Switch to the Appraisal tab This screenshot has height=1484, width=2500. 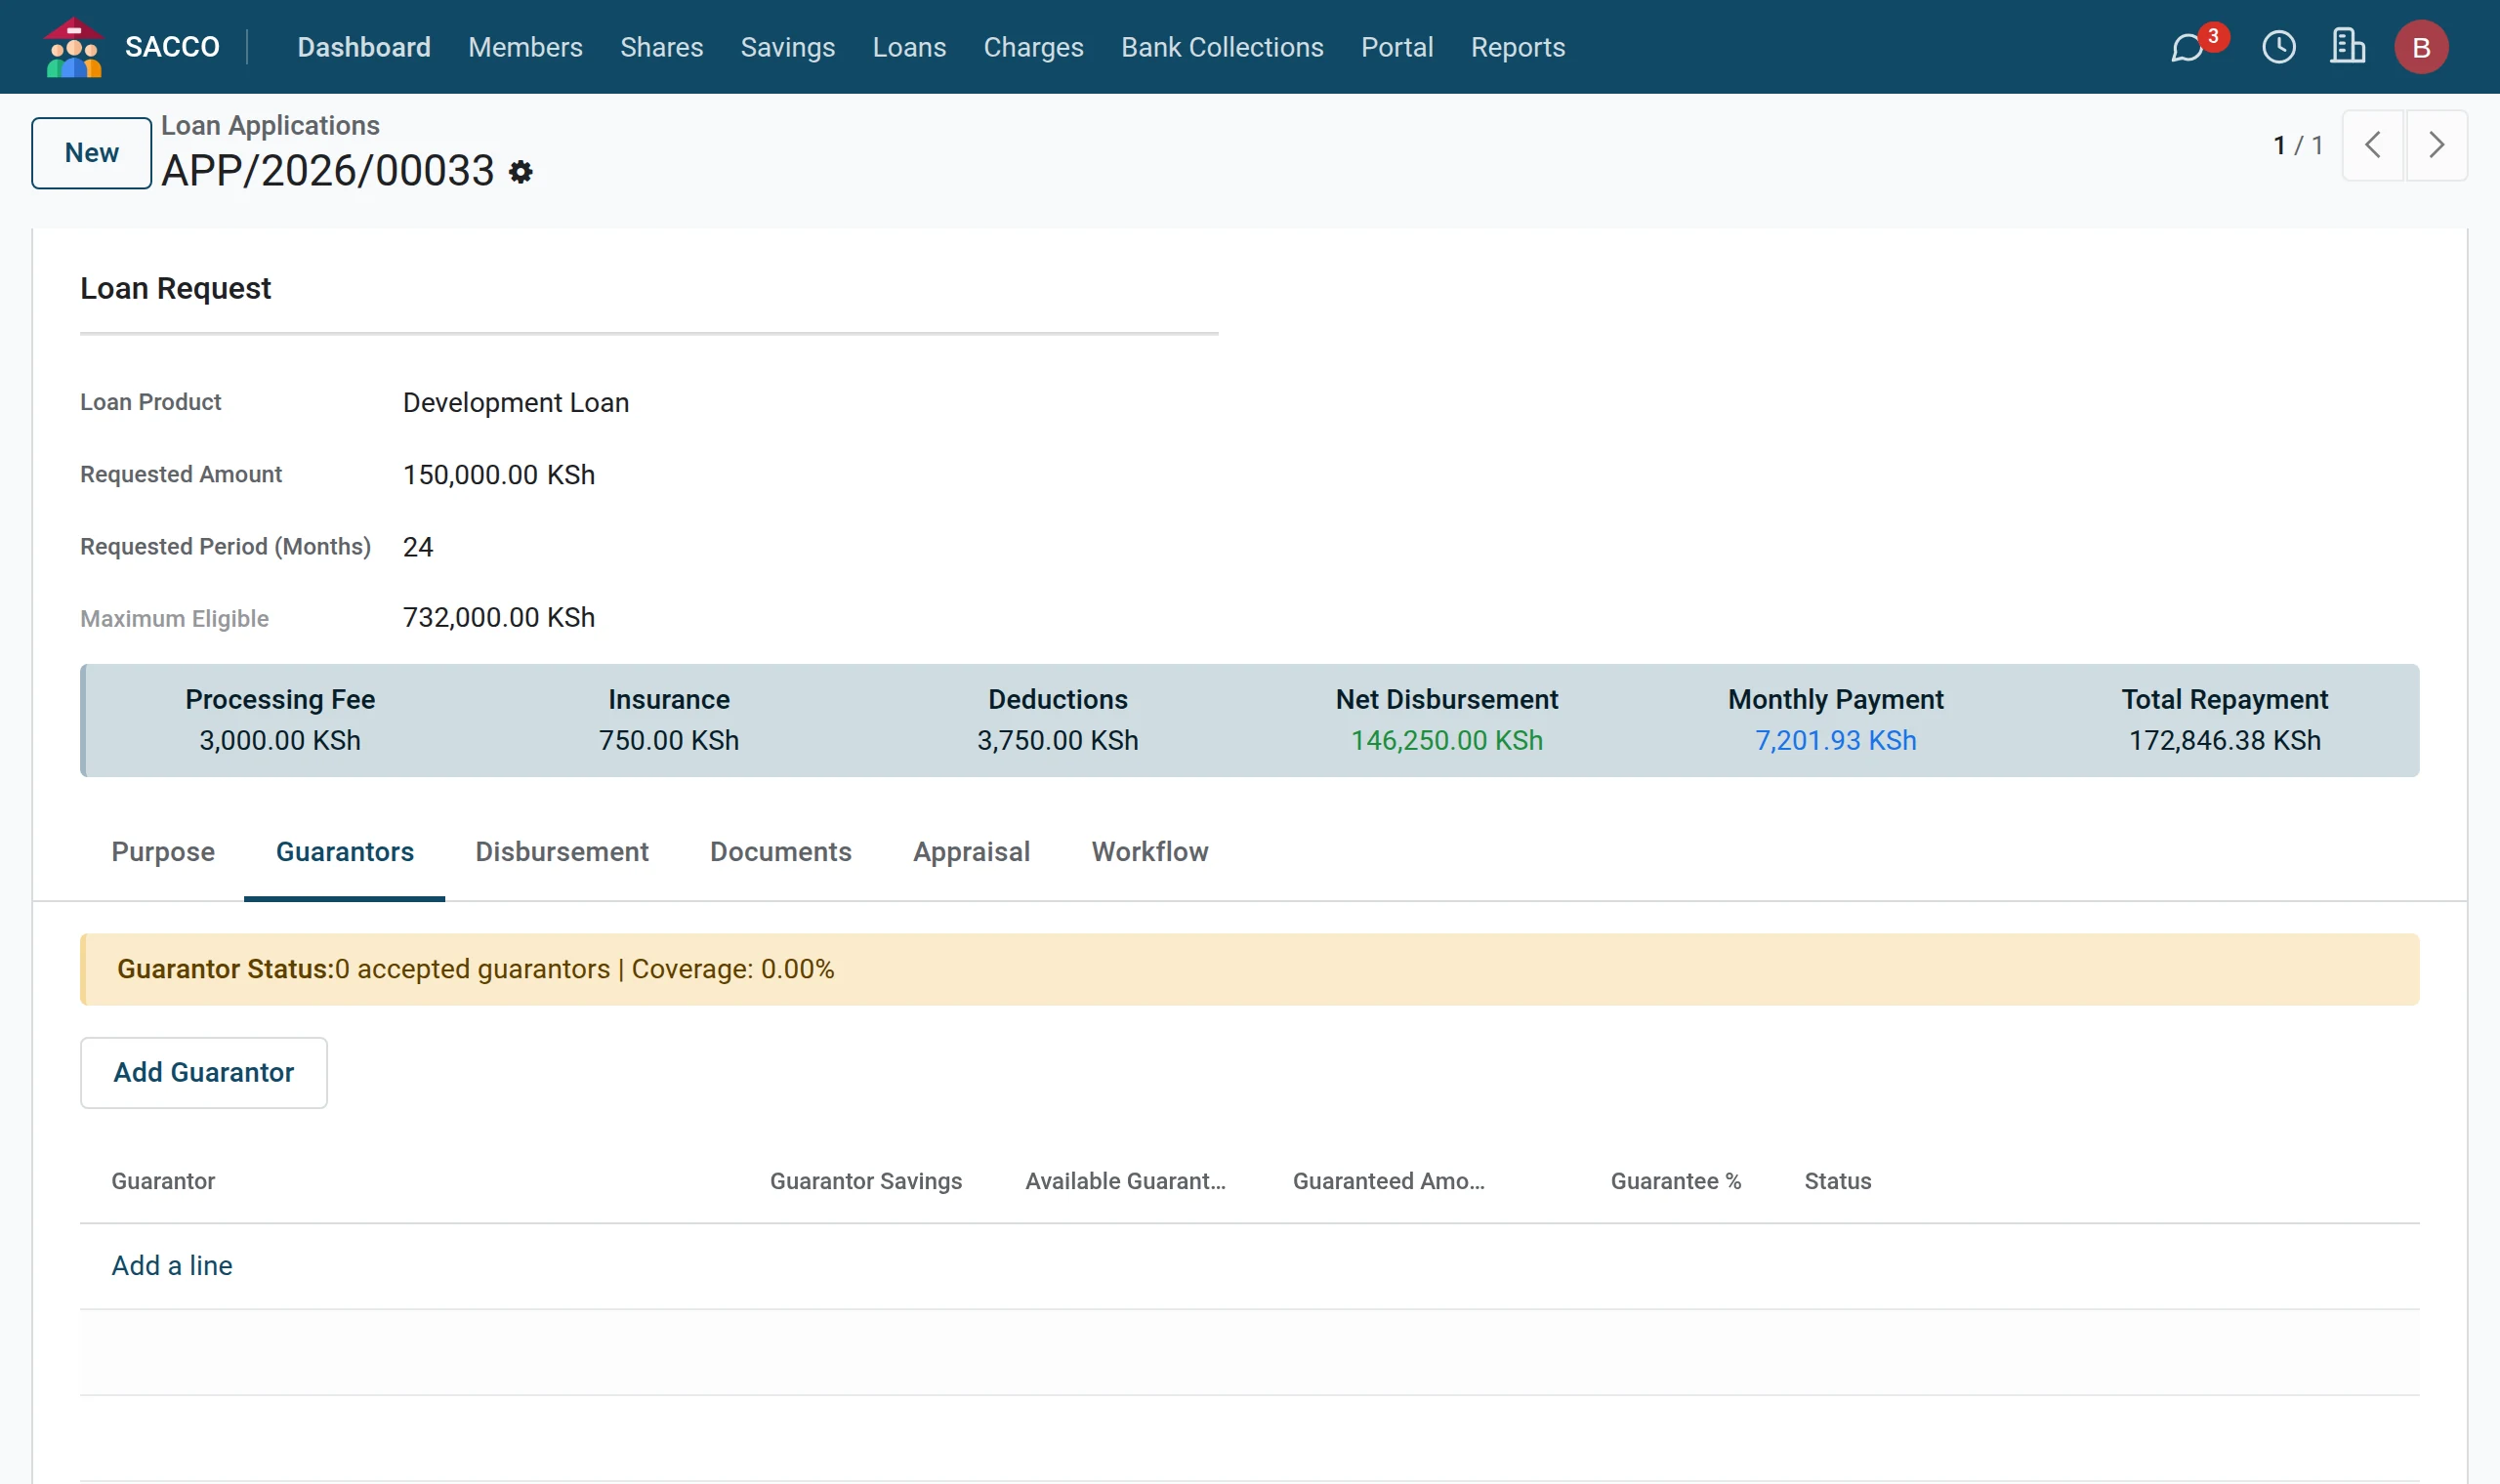pyautogui.click(x=971, y=851)
